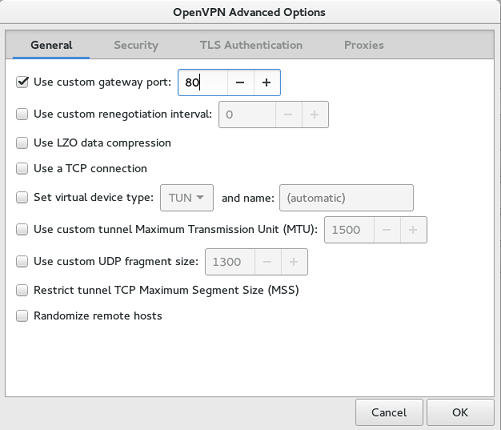Check Use custom tunnel MTU option

[x=22, y=229]
